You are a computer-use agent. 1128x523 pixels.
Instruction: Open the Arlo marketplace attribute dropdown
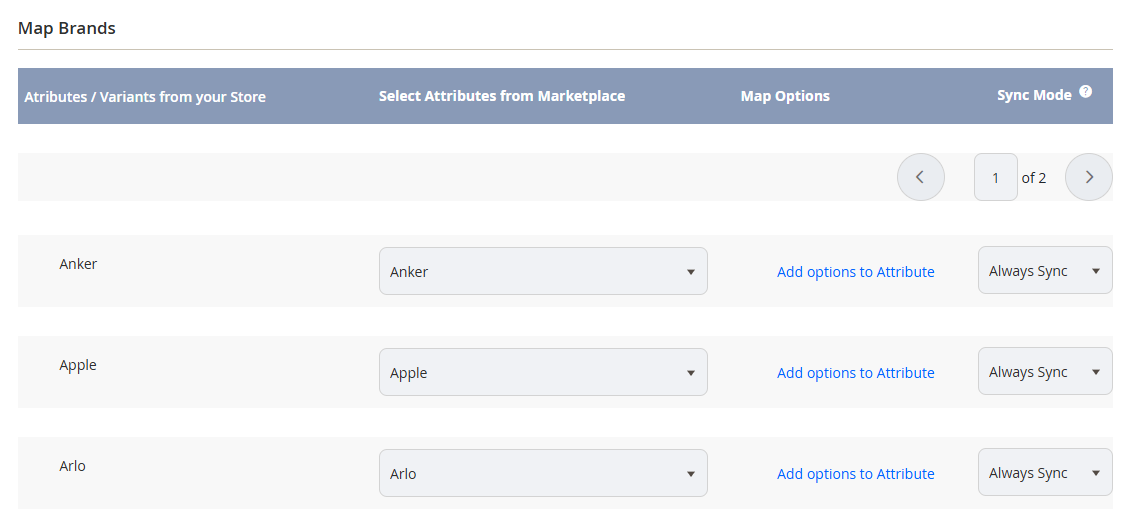pos(543,473)
